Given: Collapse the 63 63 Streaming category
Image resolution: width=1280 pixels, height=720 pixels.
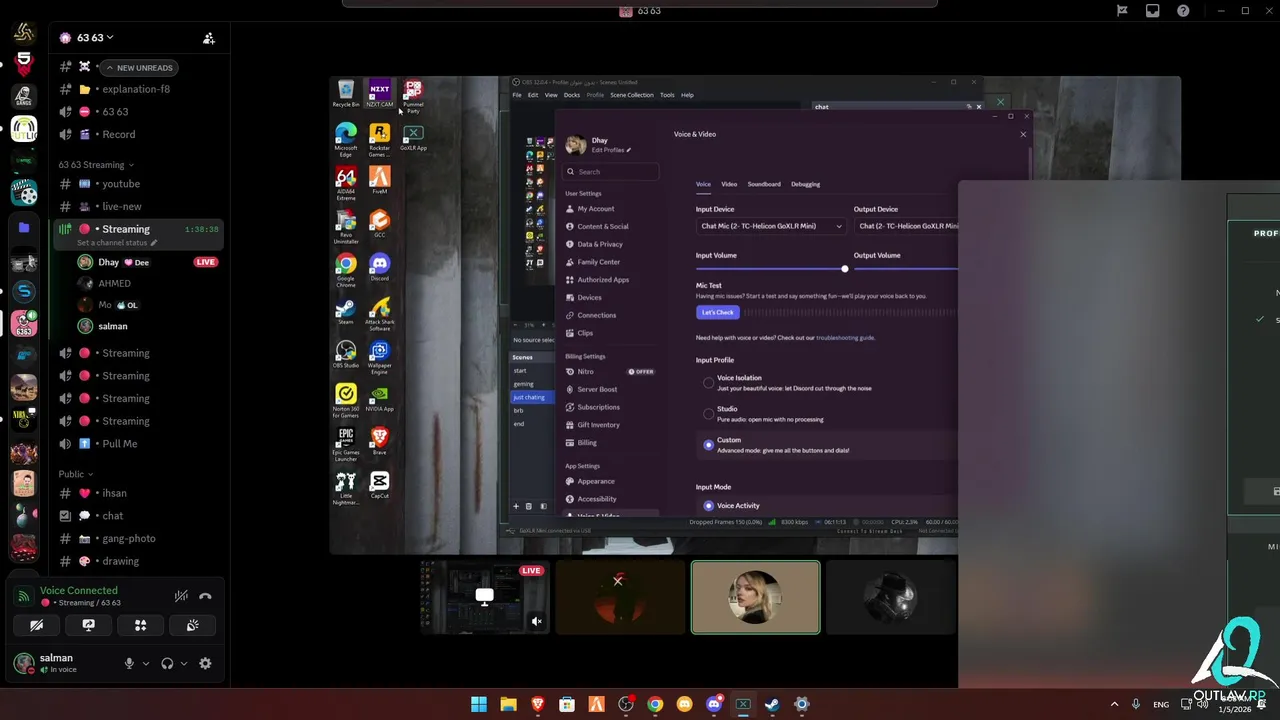Looking at the screenshot, I should pyautogui.click(x=95, y=165).
